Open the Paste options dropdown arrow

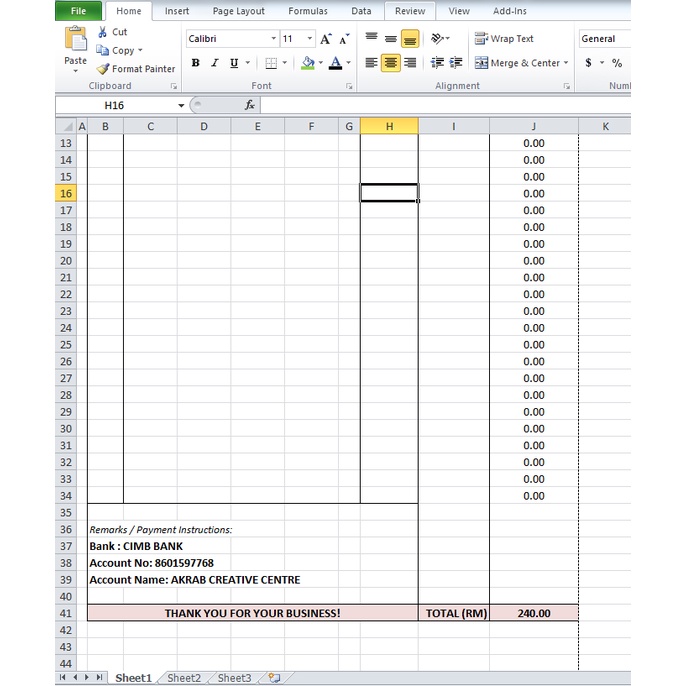[x=75, y=71]
